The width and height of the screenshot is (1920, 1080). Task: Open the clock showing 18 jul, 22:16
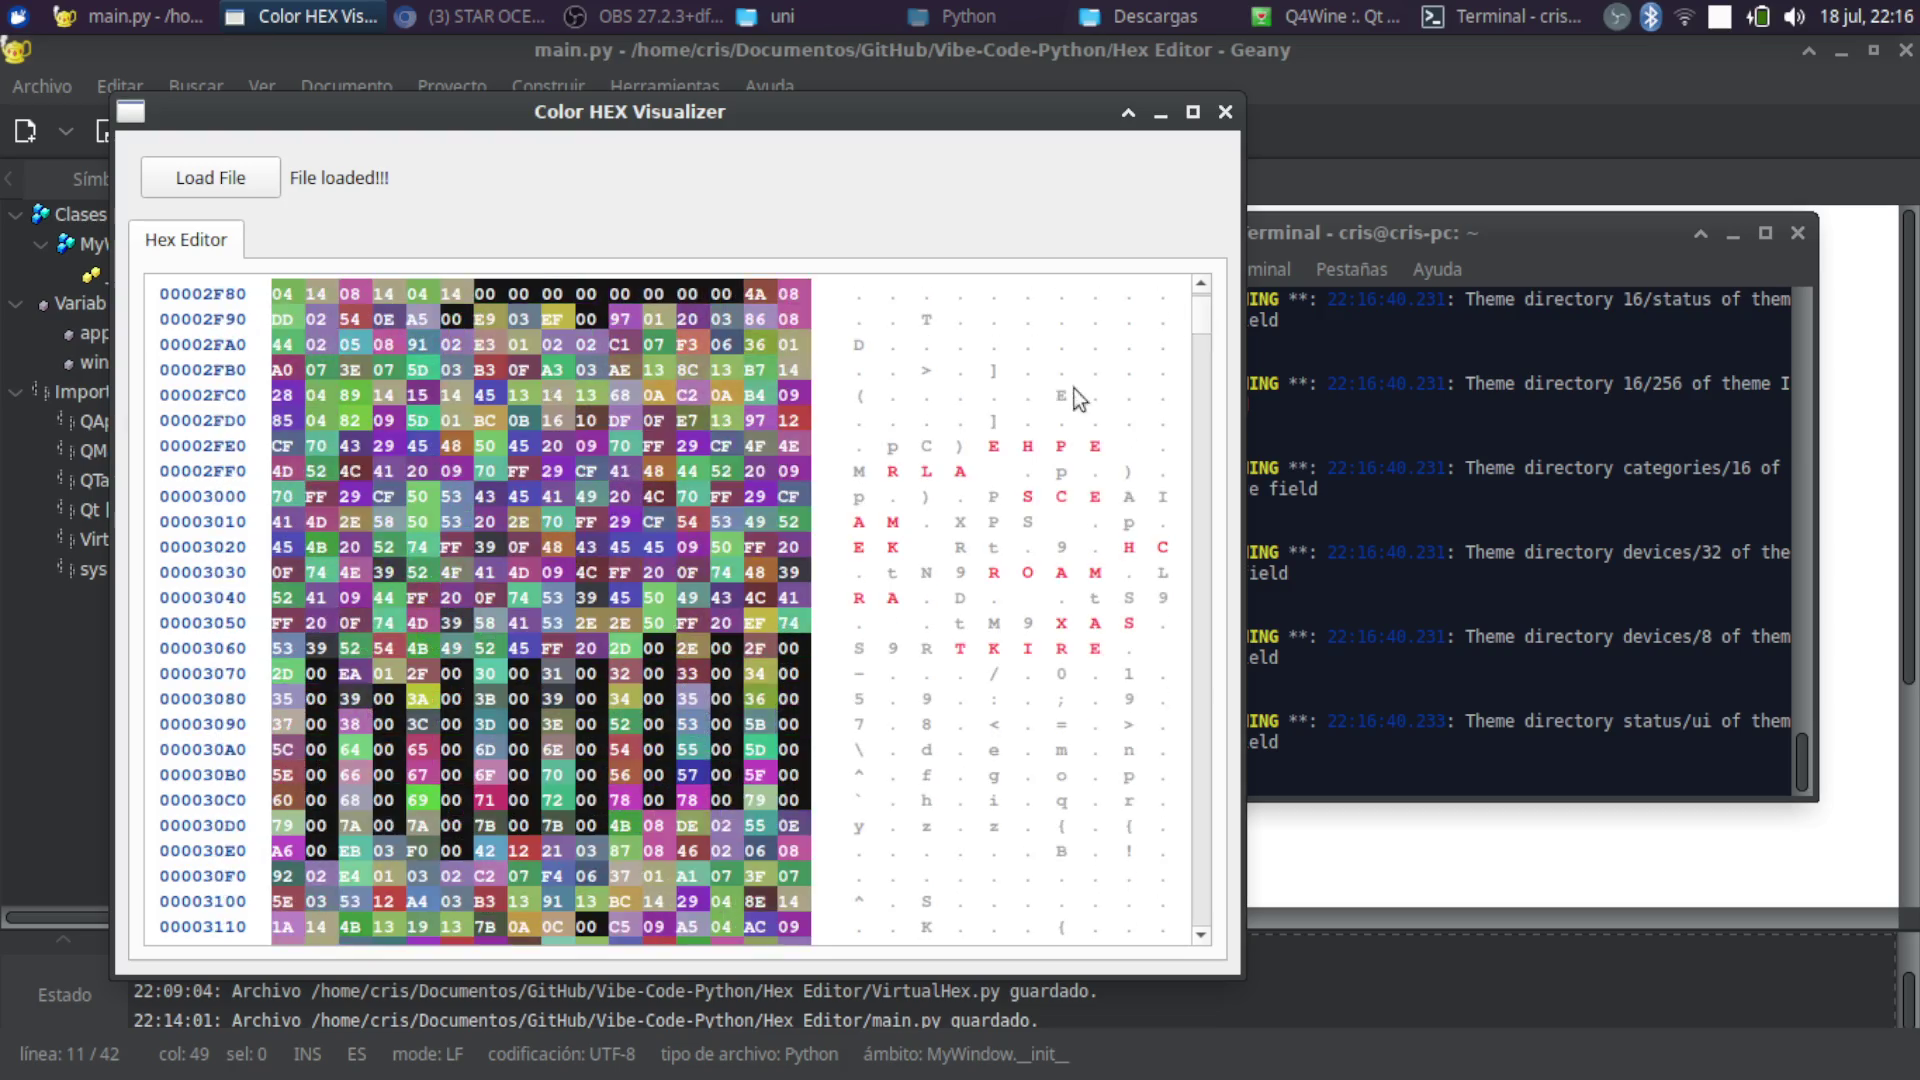[x=1866, y=16]
